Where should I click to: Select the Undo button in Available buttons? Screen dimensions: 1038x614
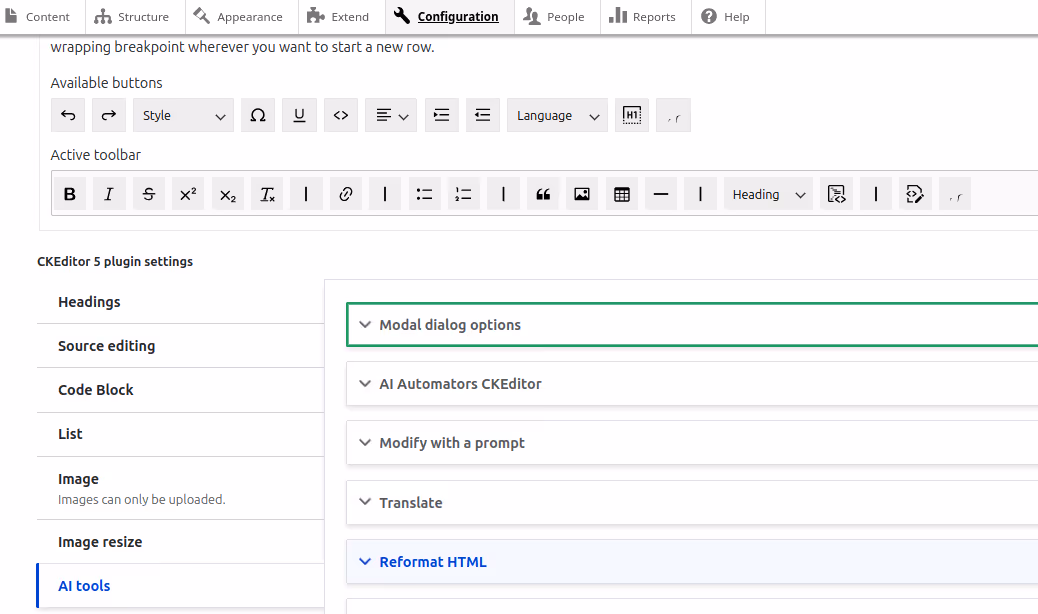click(x=68, y=115)
